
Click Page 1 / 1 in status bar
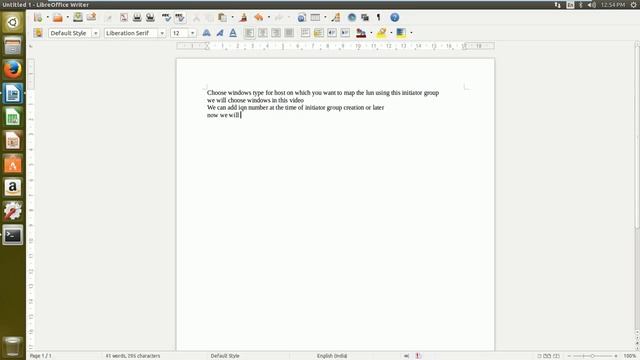pyautogui.click(x=40, y=356)
